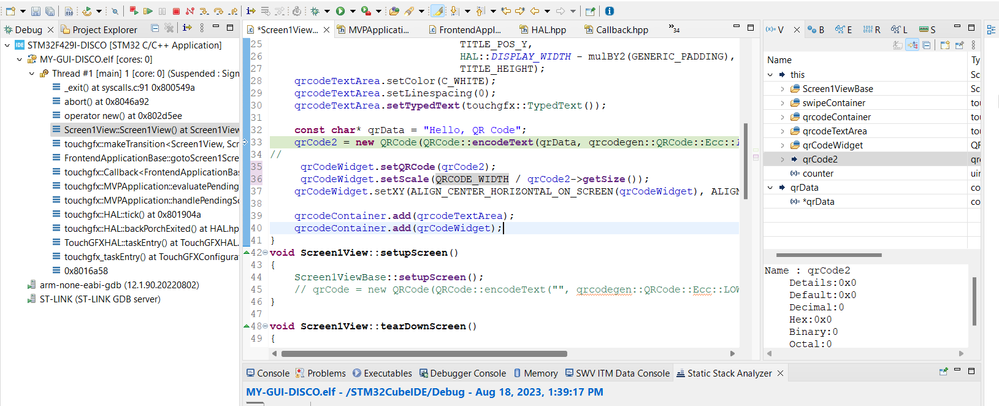Open the Callback.hpp editor tab
This screenshot has height=406, width=999.
(x=616, y=29)
